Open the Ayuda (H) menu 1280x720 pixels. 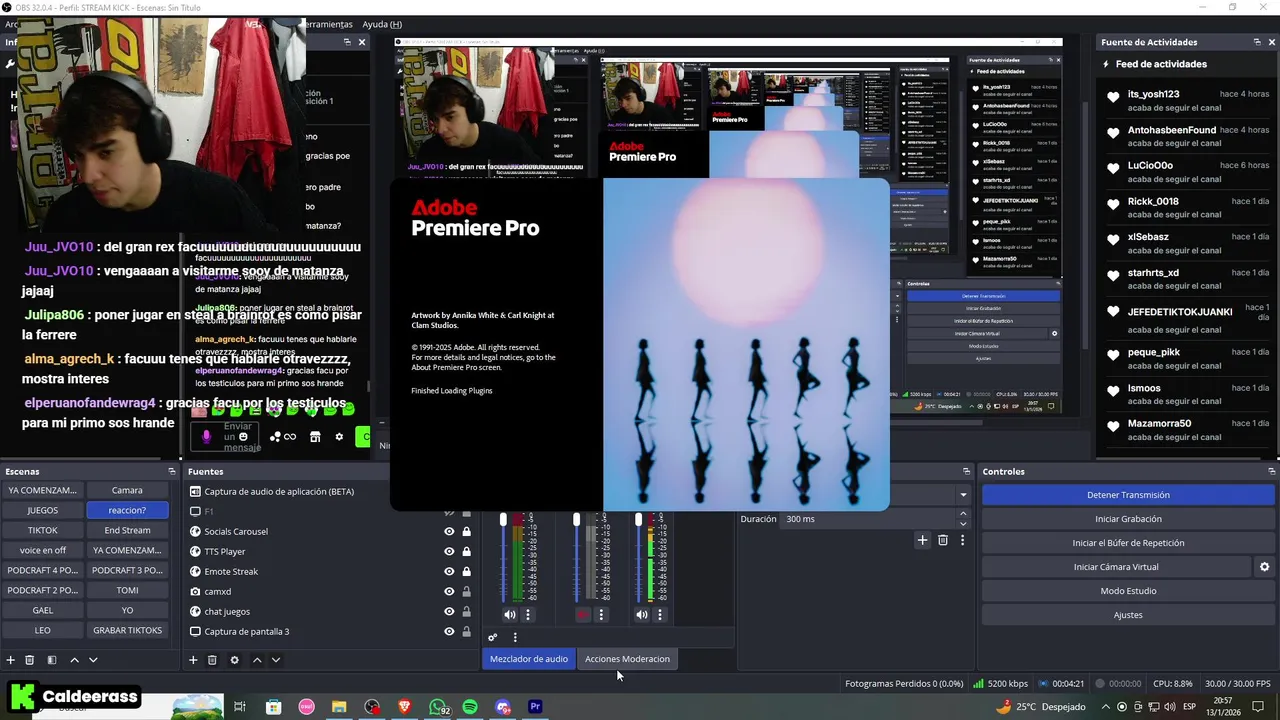(x=381, y=24)
